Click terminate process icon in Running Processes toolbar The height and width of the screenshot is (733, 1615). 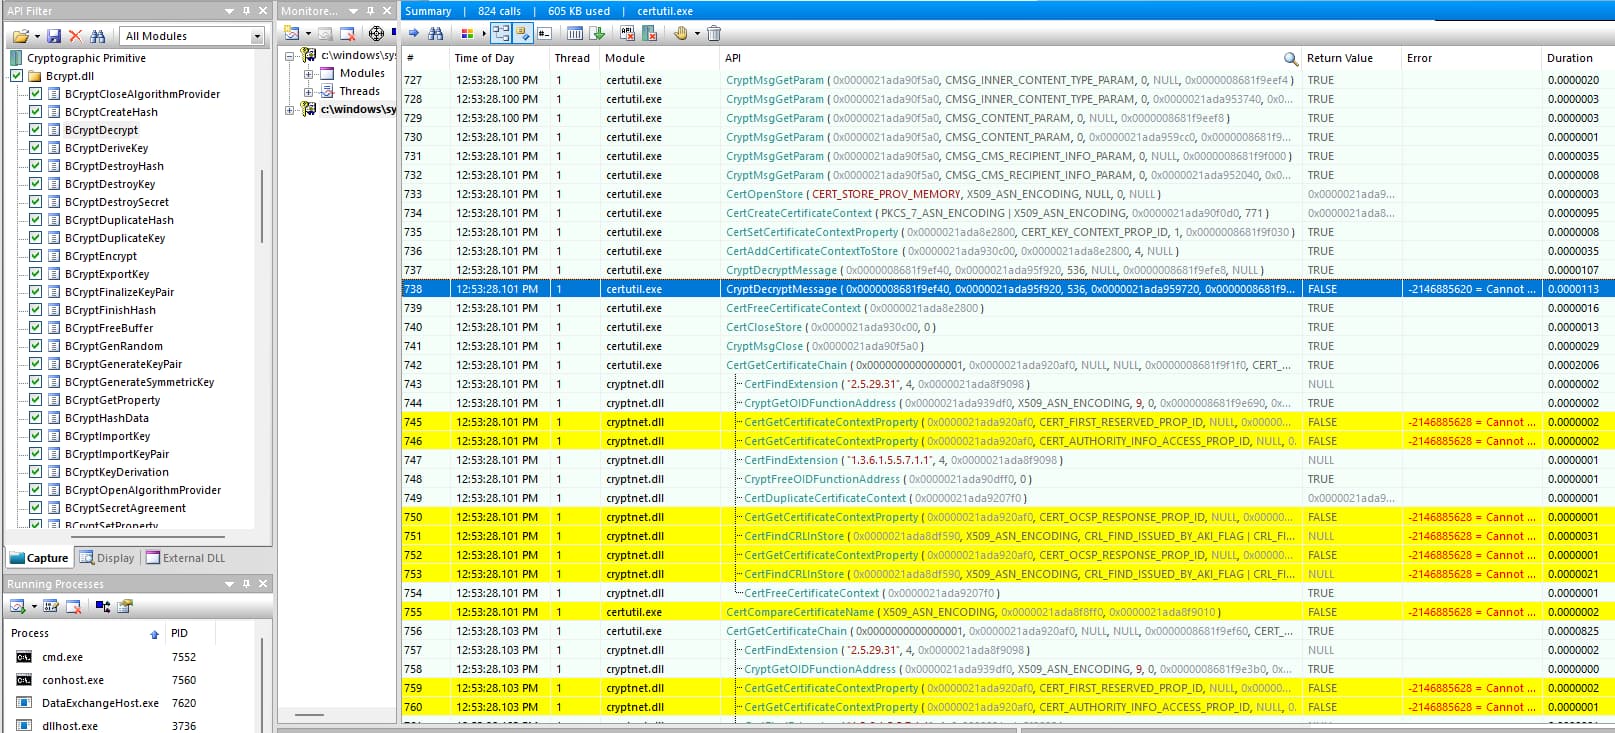pos(73,606)
